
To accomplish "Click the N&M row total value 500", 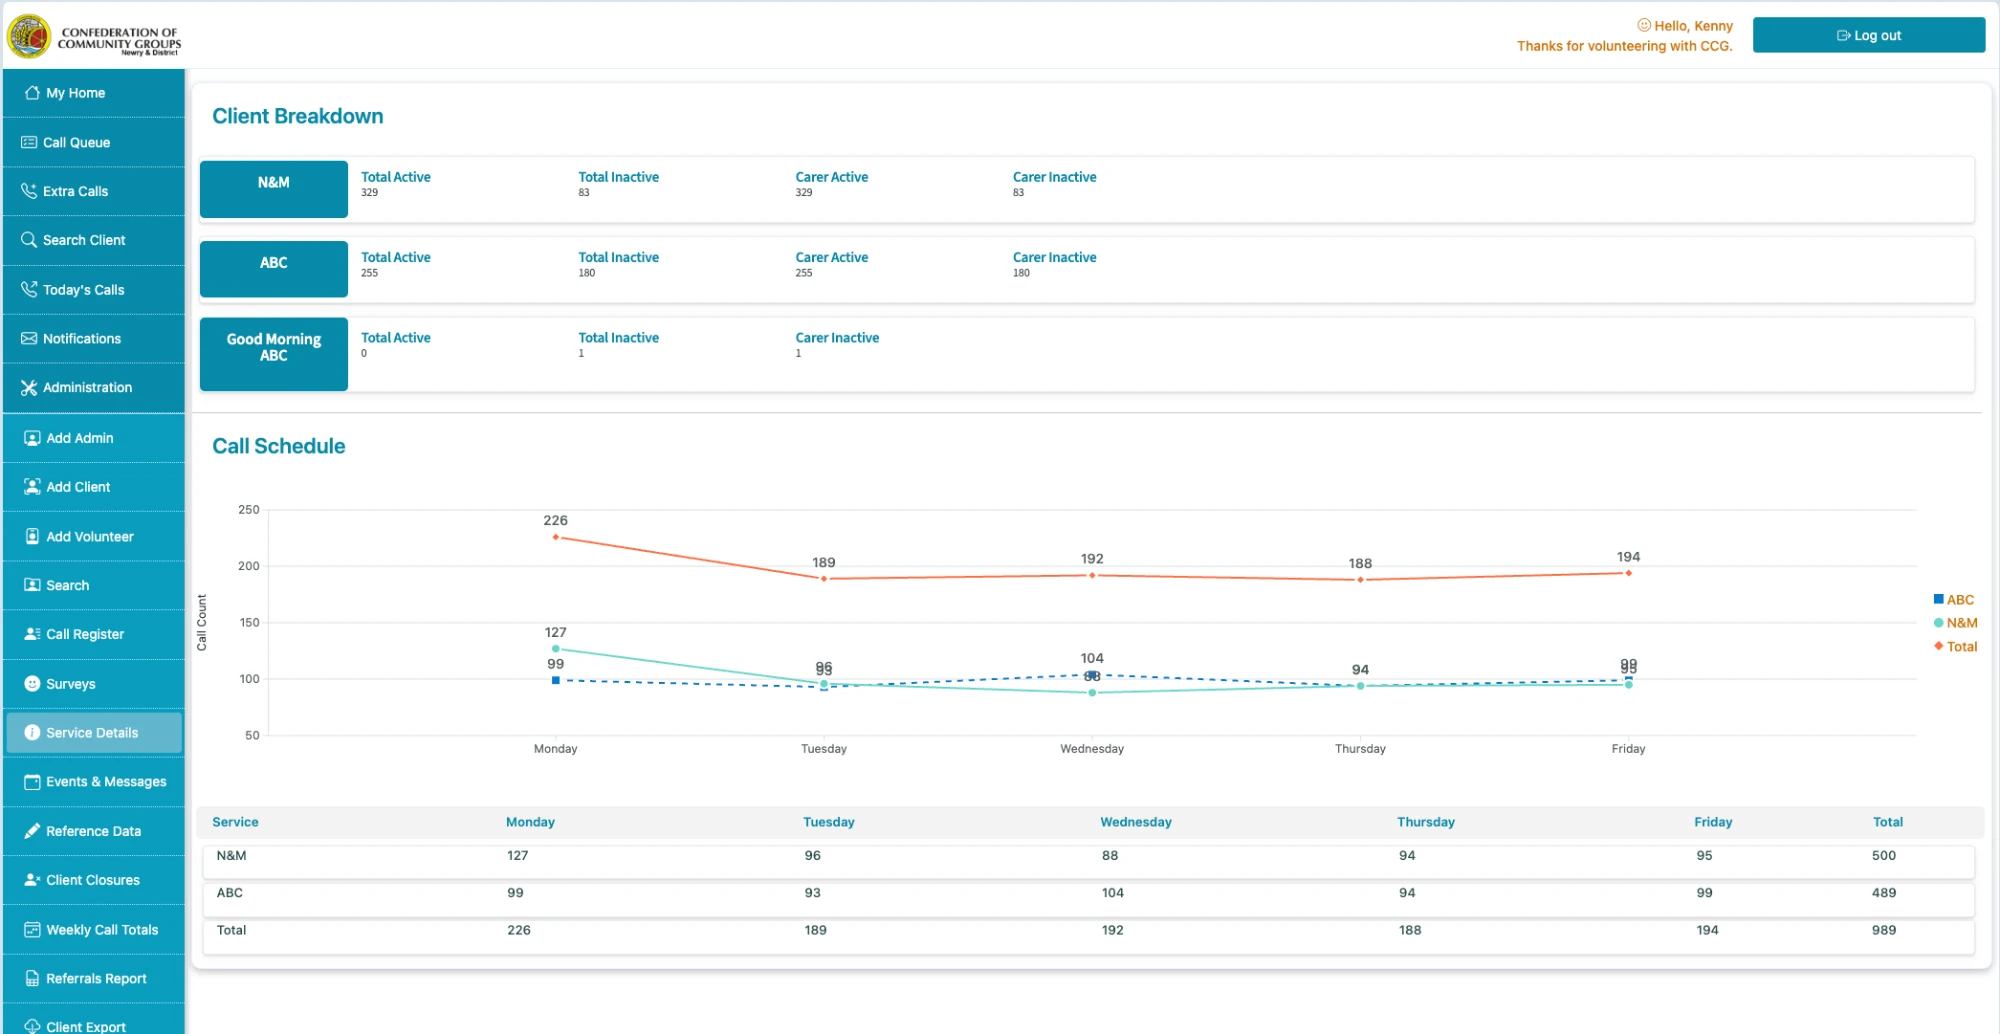I will [x=1884, y=856].
